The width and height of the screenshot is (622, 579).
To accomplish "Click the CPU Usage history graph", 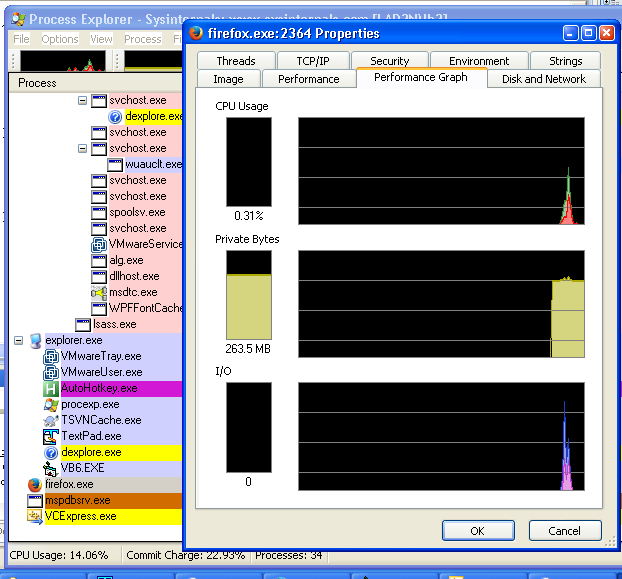I will tap(441, 171).
